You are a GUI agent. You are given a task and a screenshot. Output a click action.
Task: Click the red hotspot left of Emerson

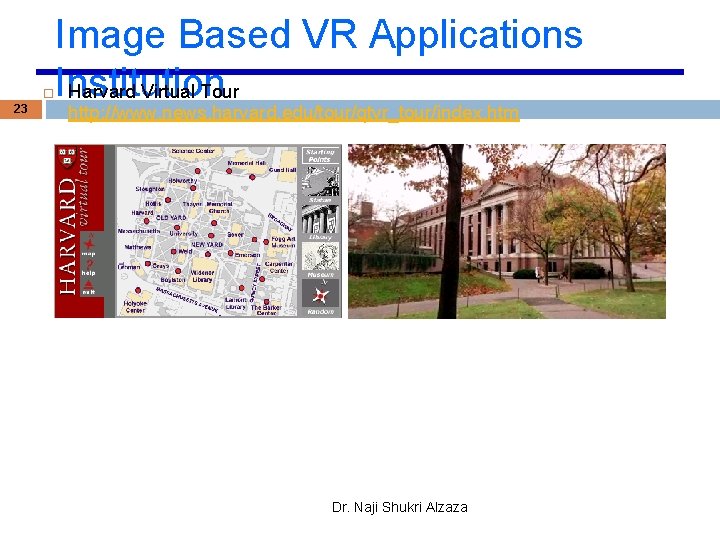(231, 253)
